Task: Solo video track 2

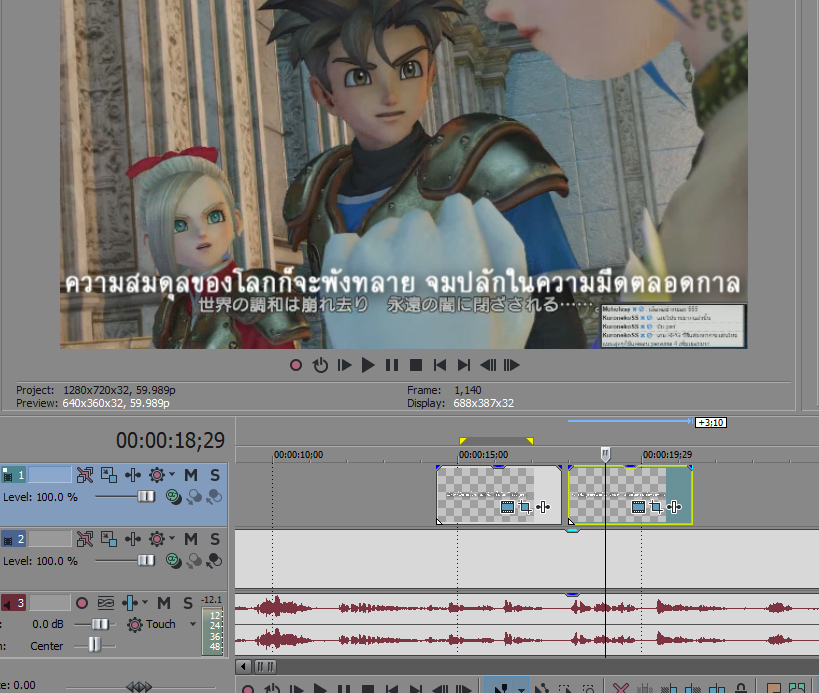Action: click(215, 538)
